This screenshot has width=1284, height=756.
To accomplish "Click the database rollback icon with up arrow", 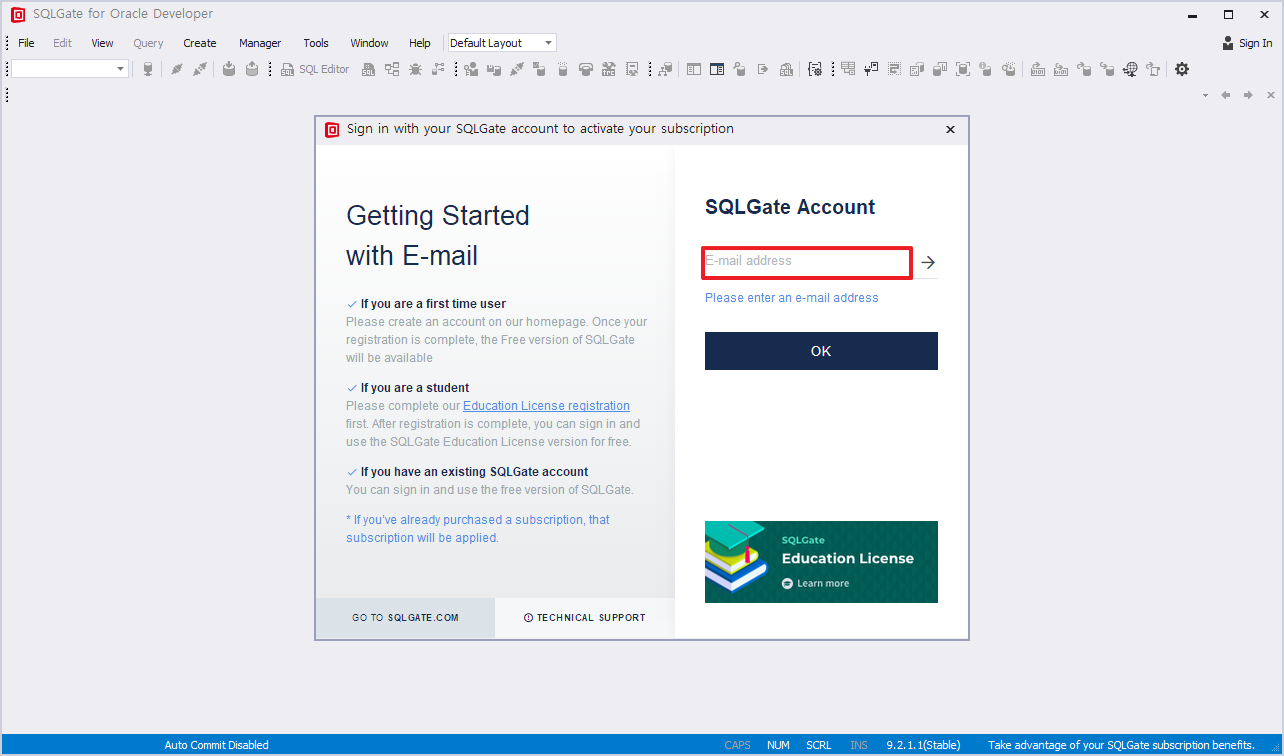I will click(x=252, y=69).
